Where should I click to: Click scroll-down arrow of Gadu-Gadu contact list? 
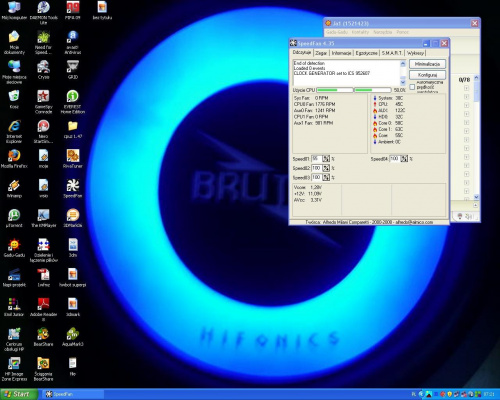(x=476, y=197)
